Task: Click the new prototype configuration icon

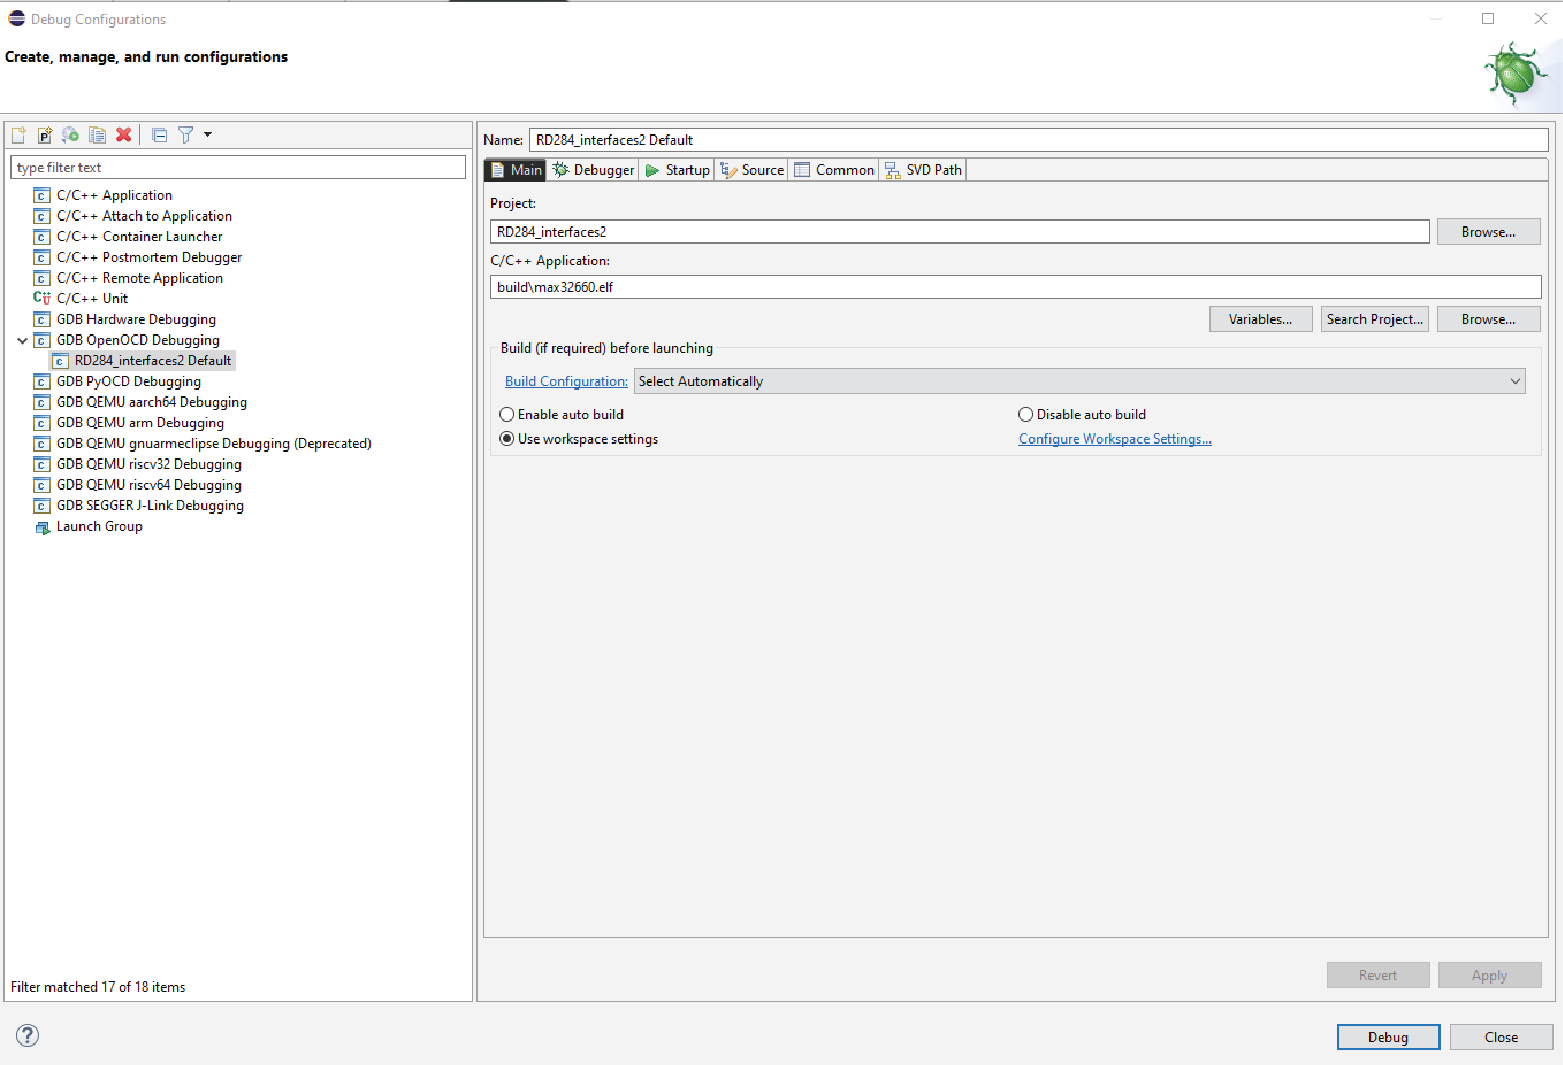Action: [44, 135]
